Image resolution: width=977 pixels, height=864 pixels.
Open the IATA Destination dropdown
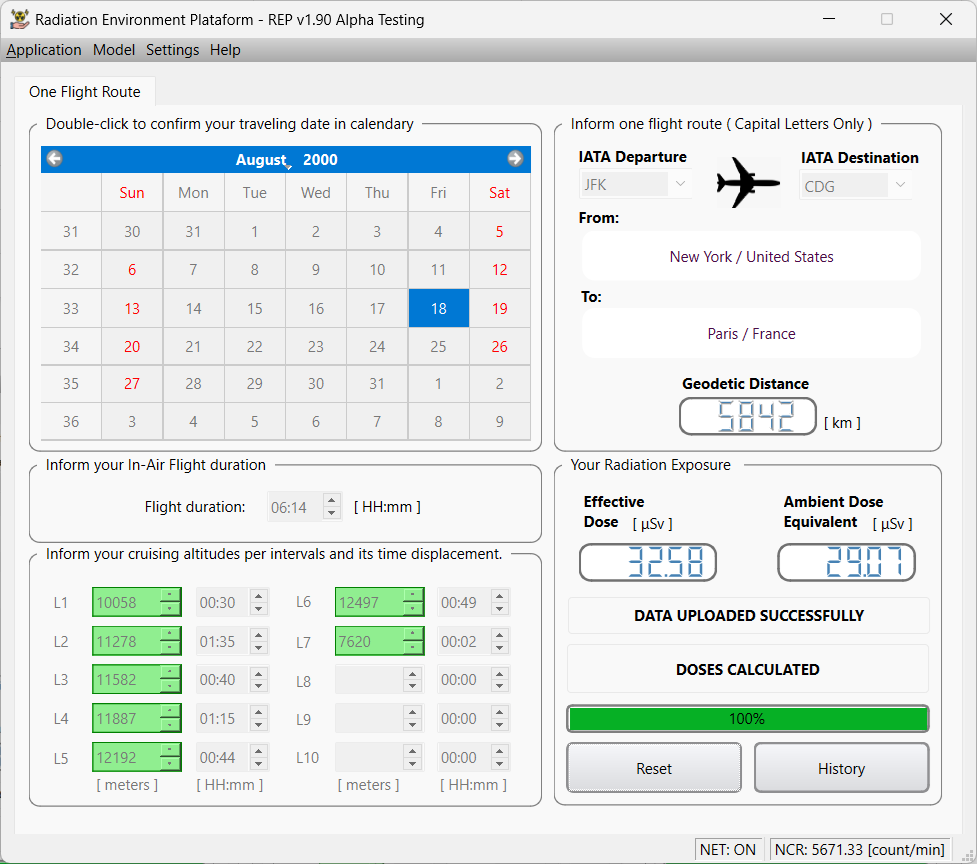click(x=900, y=185)
